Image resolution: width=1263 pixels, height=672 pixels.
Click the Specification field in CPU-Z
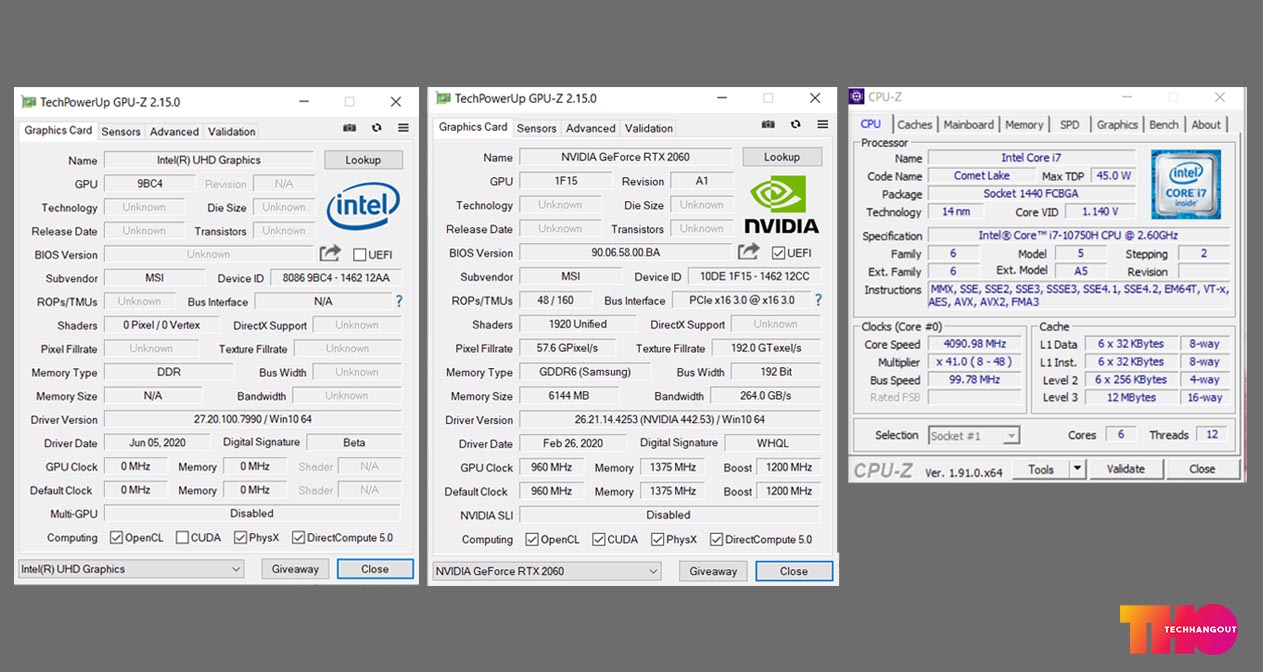click(1079, 236)
